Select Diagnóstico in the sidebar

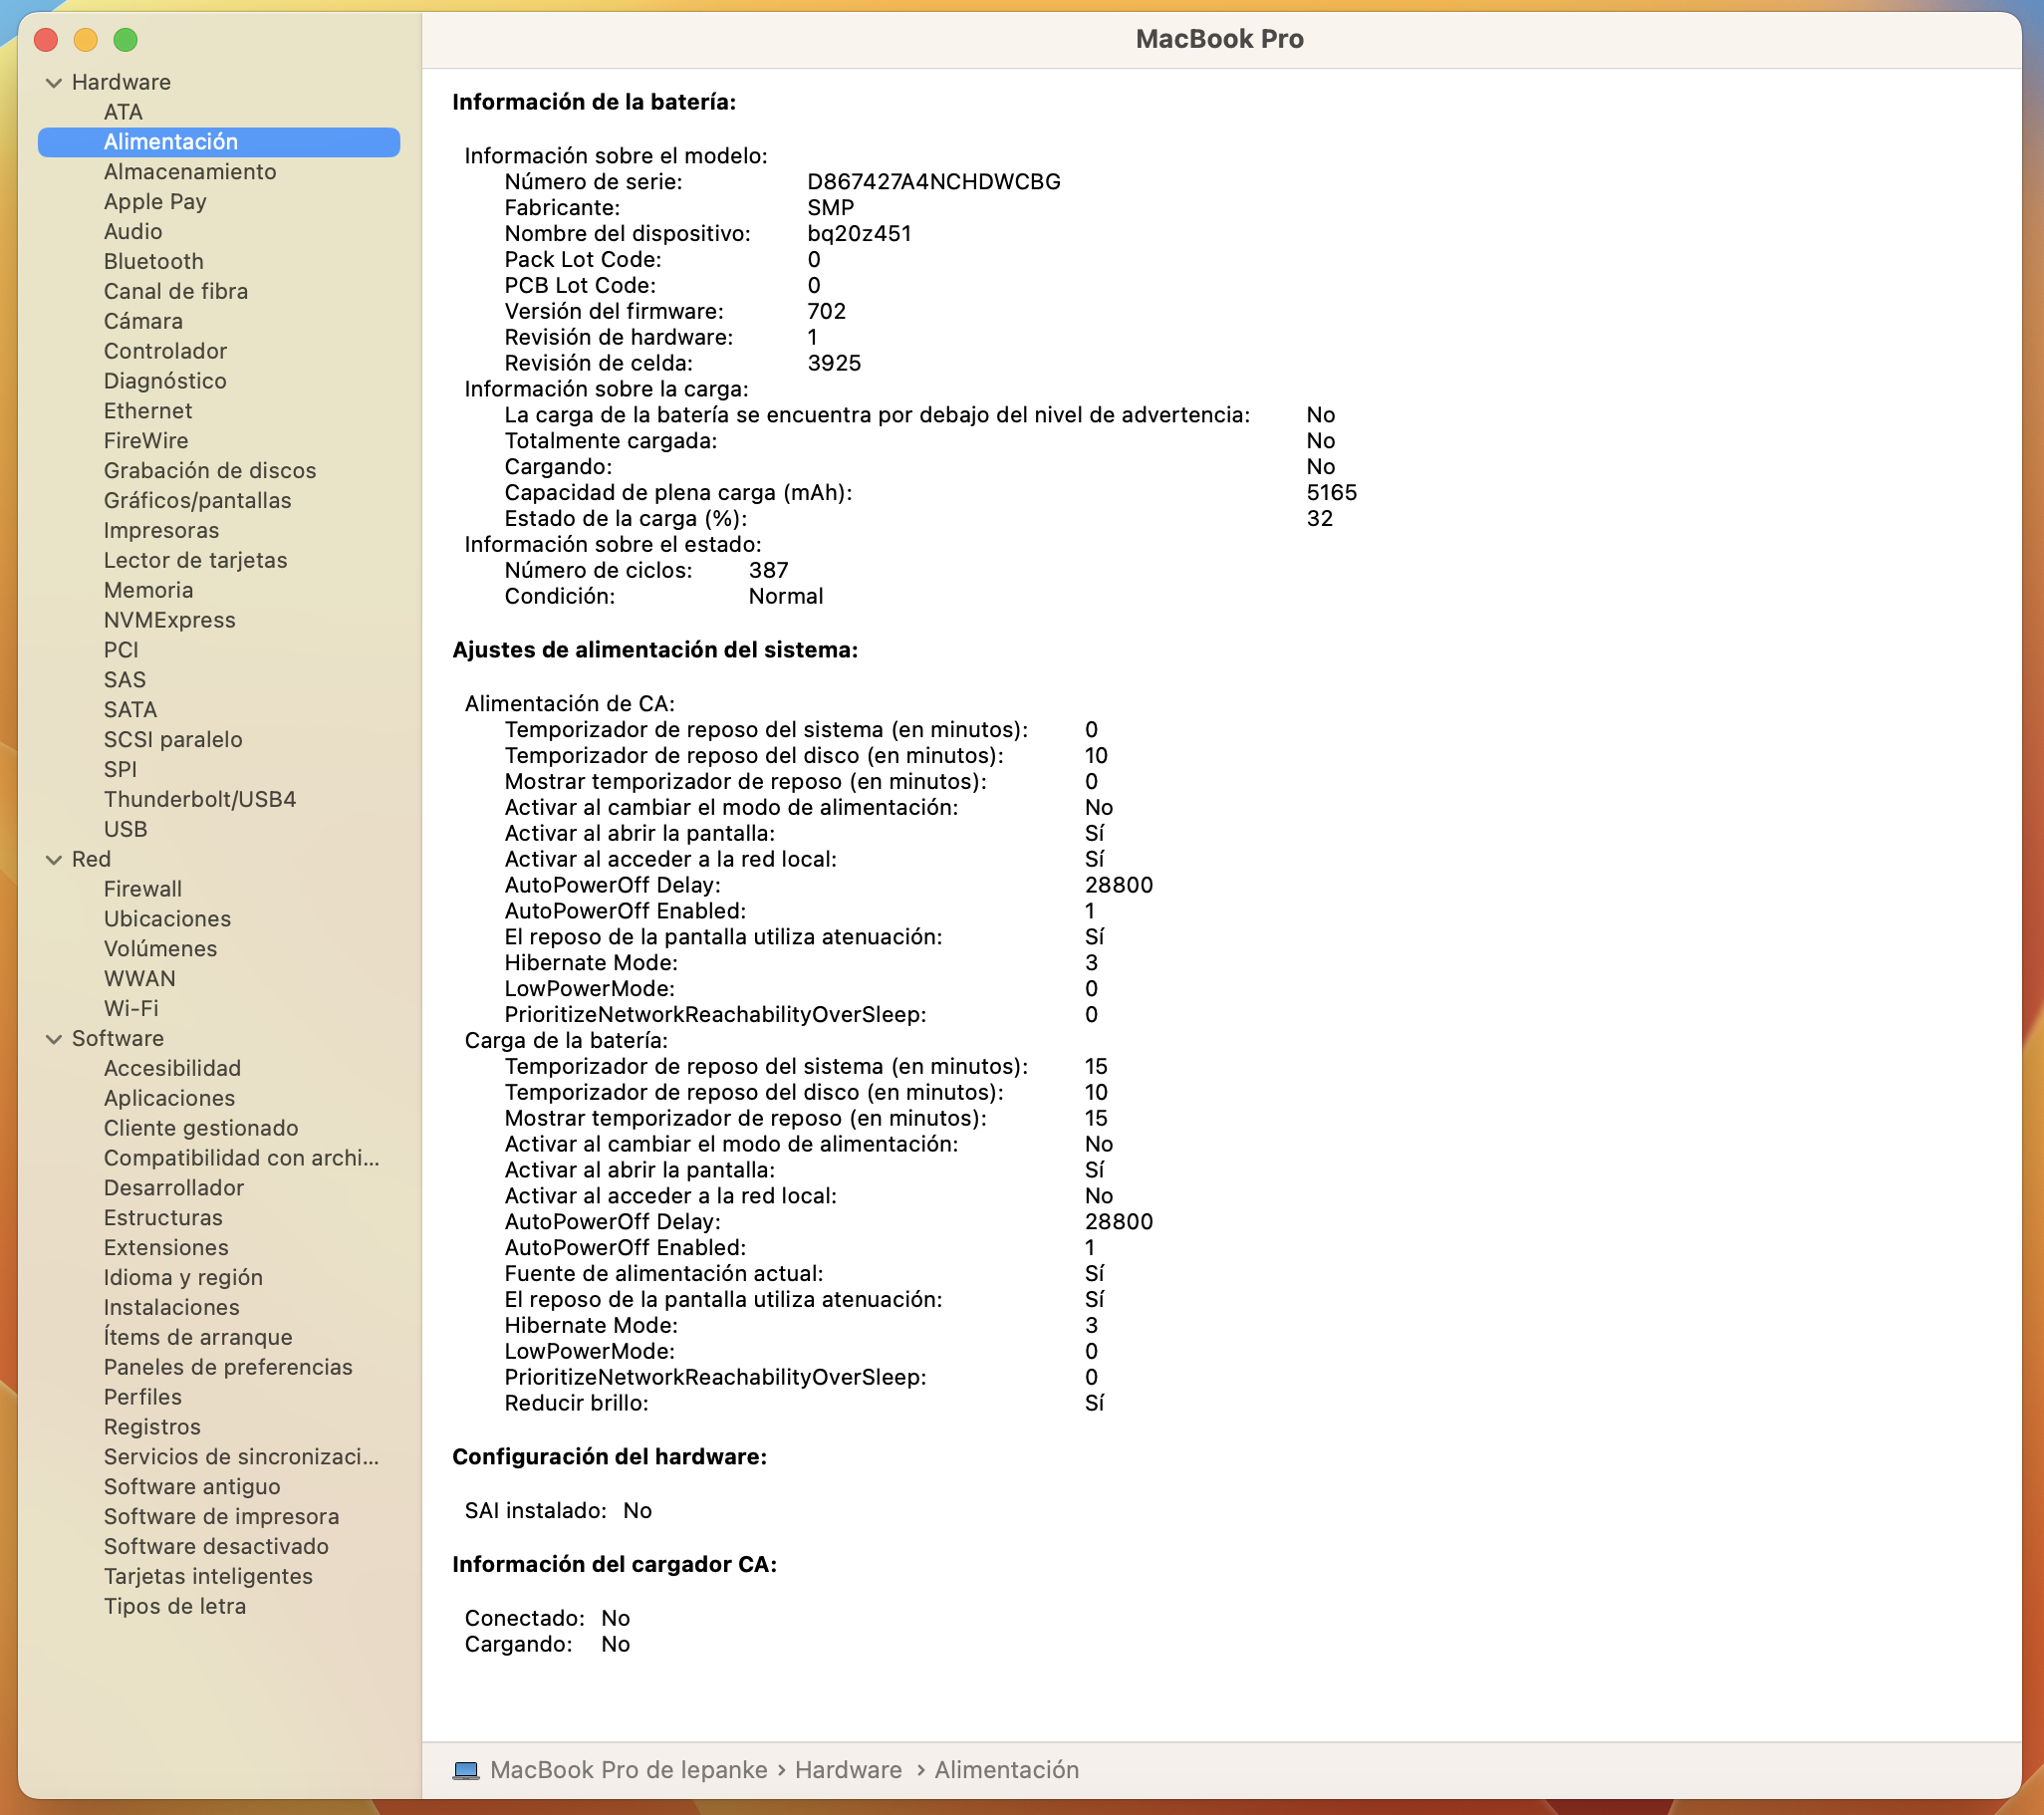point(165,381)
